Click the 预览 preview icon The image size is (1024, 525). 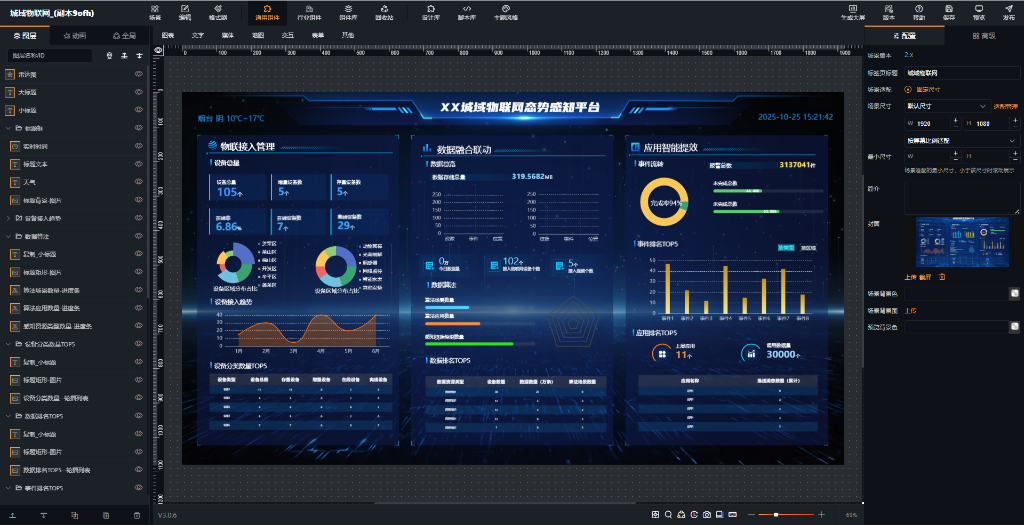point(978,11)
